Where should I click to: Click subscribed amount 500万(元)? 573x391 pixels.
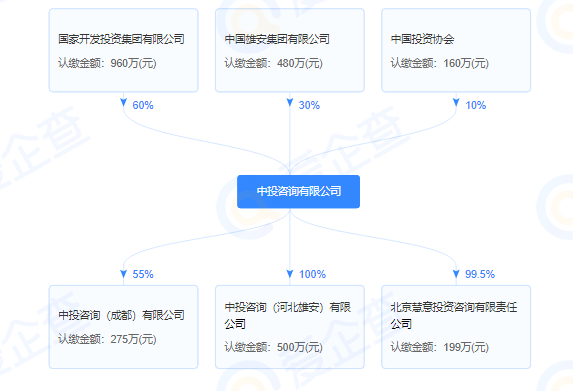click(300, 347)
